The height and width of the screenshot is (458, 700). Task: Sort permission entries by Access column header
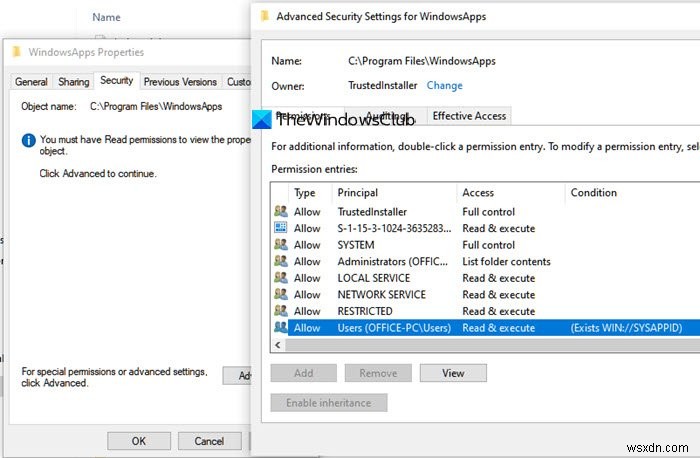click(x=511, y=193)
